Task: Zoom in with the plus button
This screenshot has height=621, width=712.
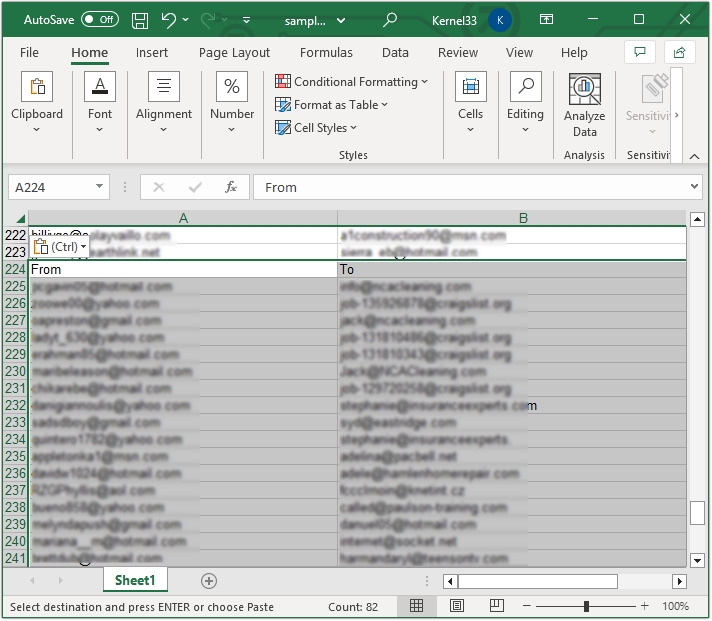Action: 644,606
